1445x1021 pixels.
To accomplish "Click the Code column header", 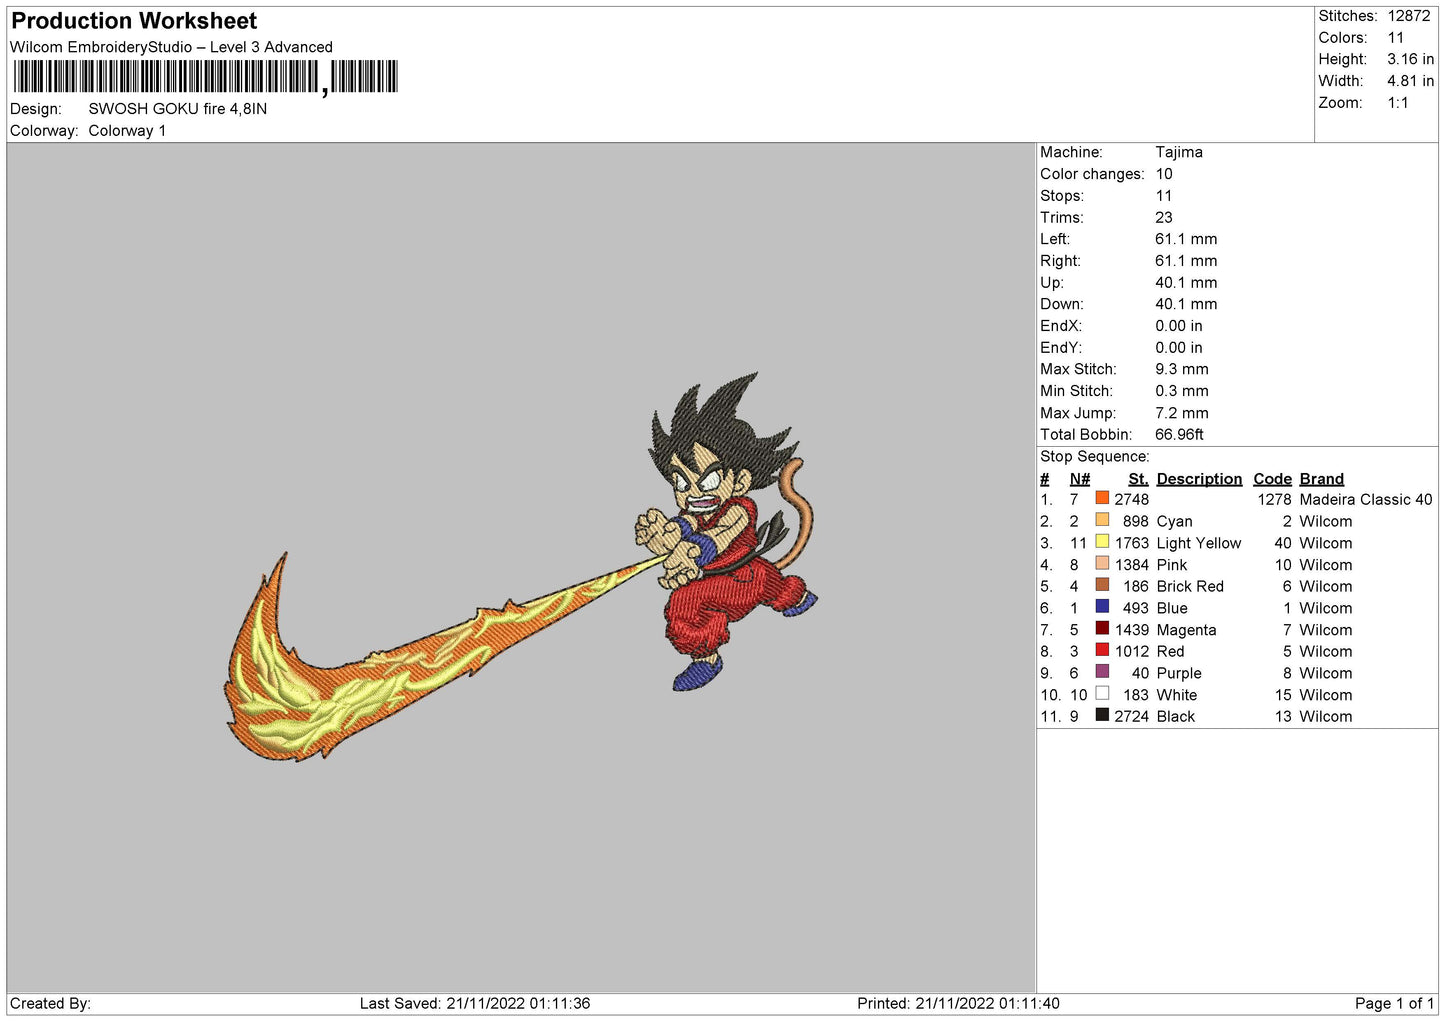I will (1272, 479).
